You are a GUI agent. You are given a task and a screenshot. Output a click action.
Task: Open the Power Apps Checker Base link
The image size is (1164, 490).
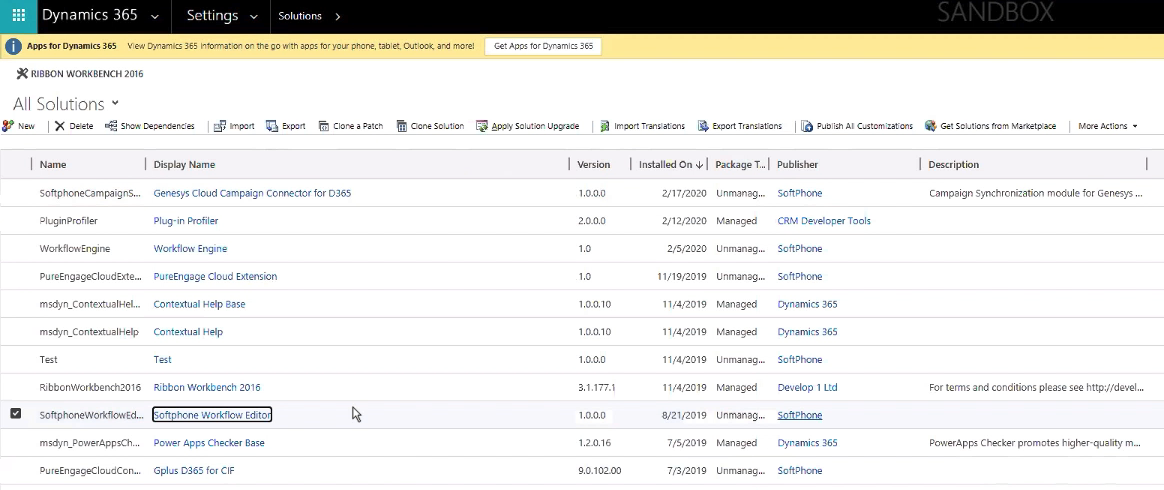tap(209, 443)
